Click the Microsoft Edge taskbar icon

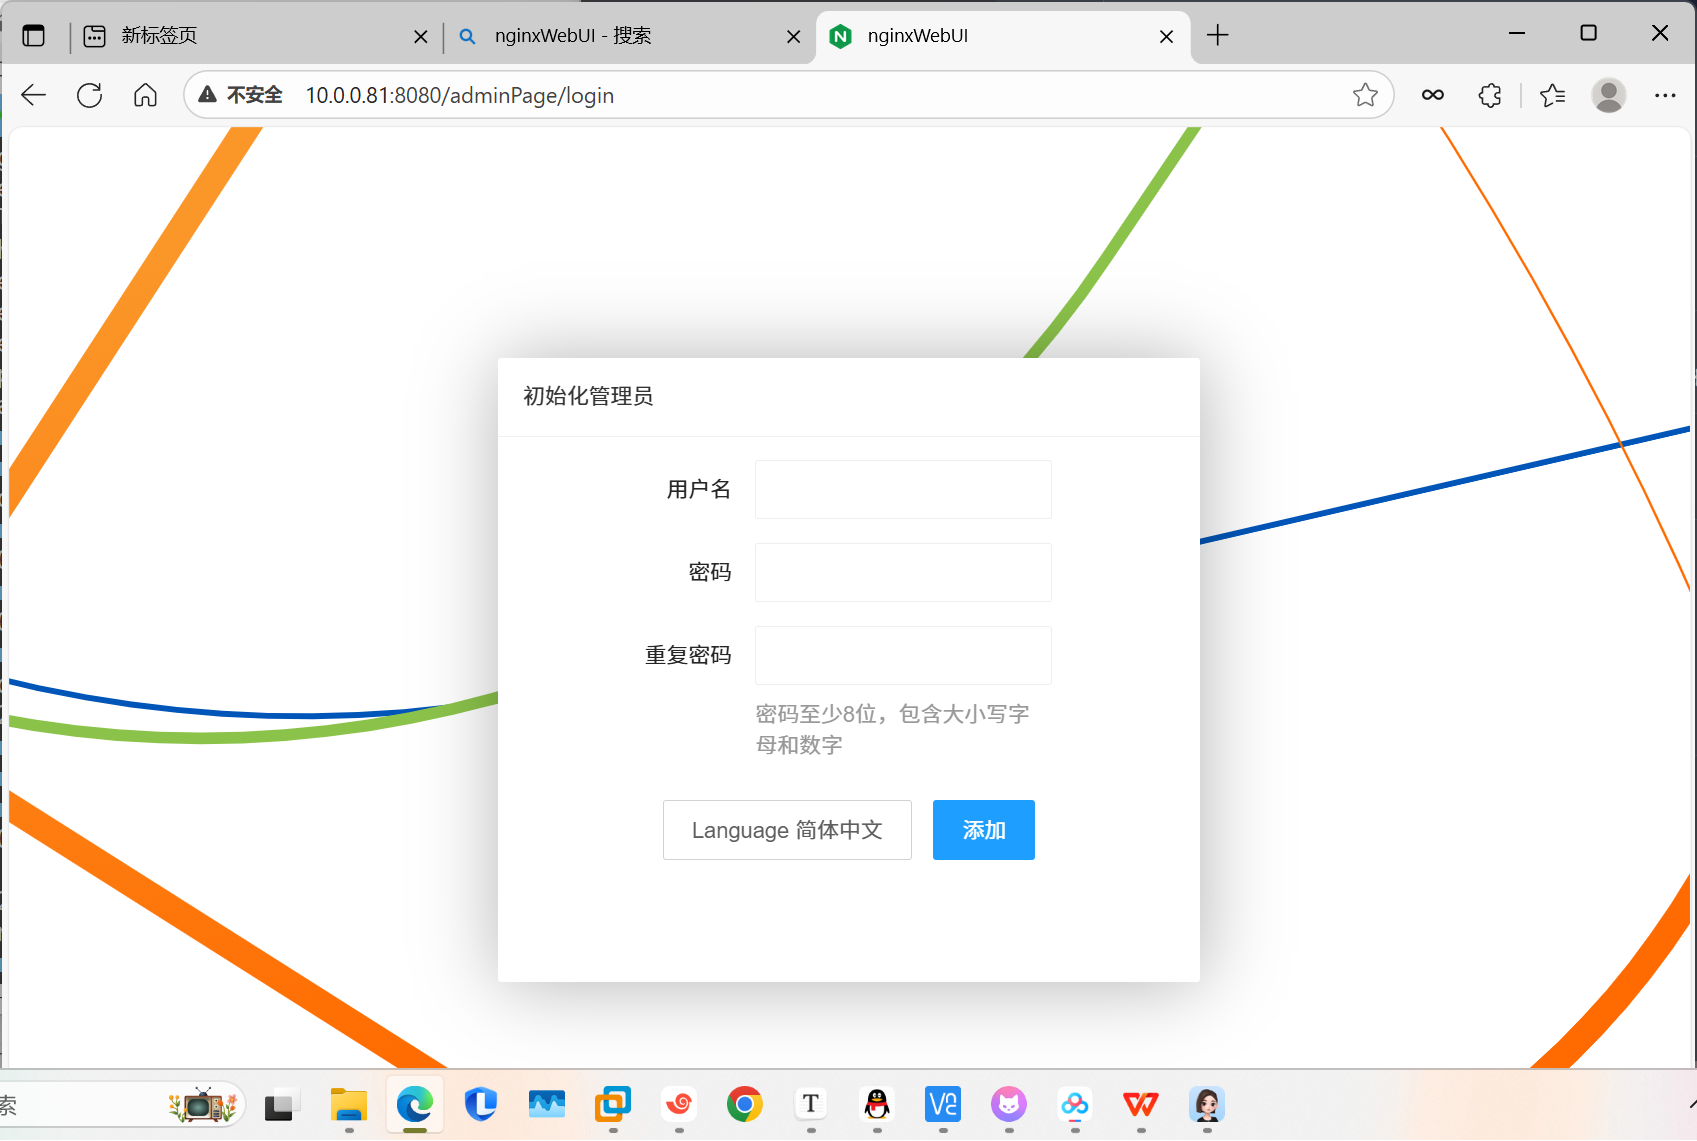coord(415,1105)
